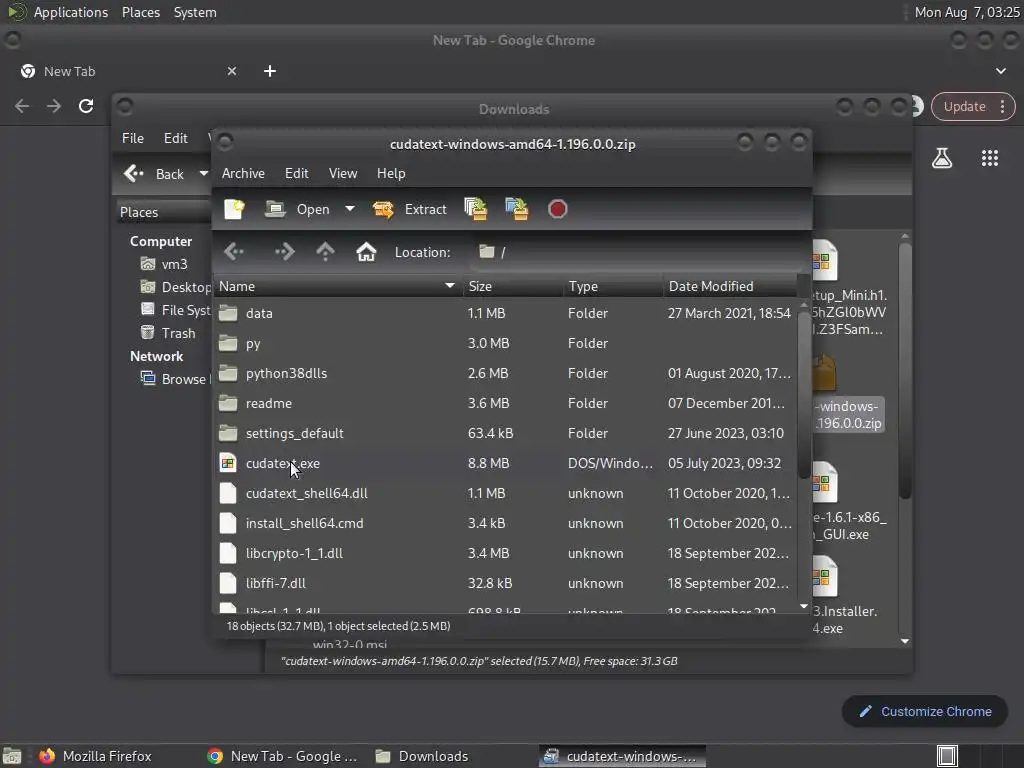Open the Help menu in the archive manager
This screenshot has height=768, width=1024.
[391, 173]
